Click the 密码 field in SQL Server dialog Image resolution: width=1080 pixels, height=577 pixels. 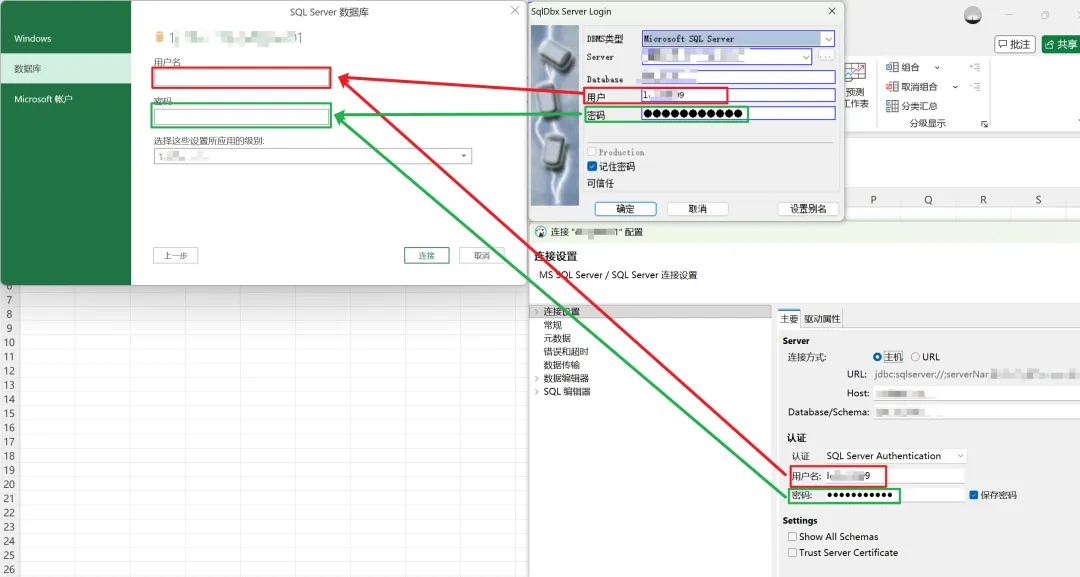[x=241, y=116]
